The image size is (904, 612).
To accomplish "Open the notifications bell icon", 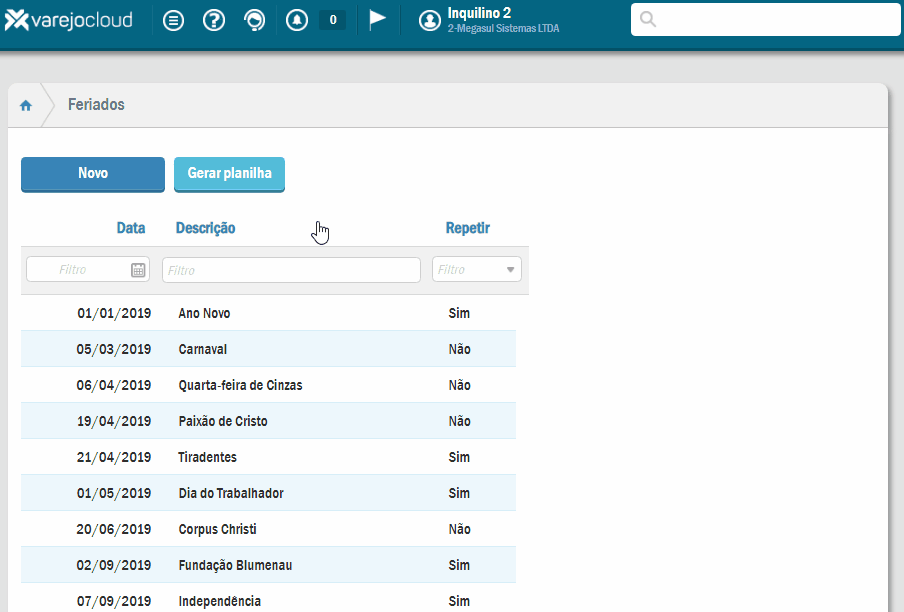I will (x=296, y=20).
